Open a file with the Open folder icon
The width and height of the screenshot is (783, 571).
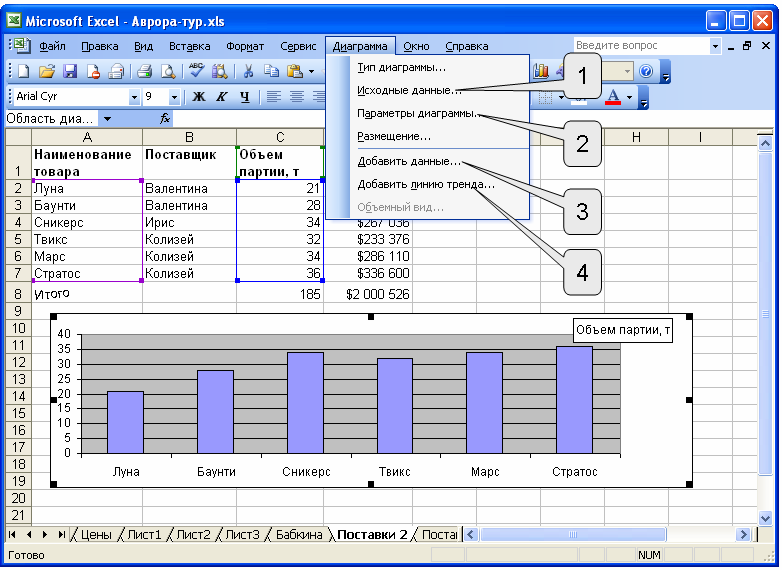pos(46,71)
